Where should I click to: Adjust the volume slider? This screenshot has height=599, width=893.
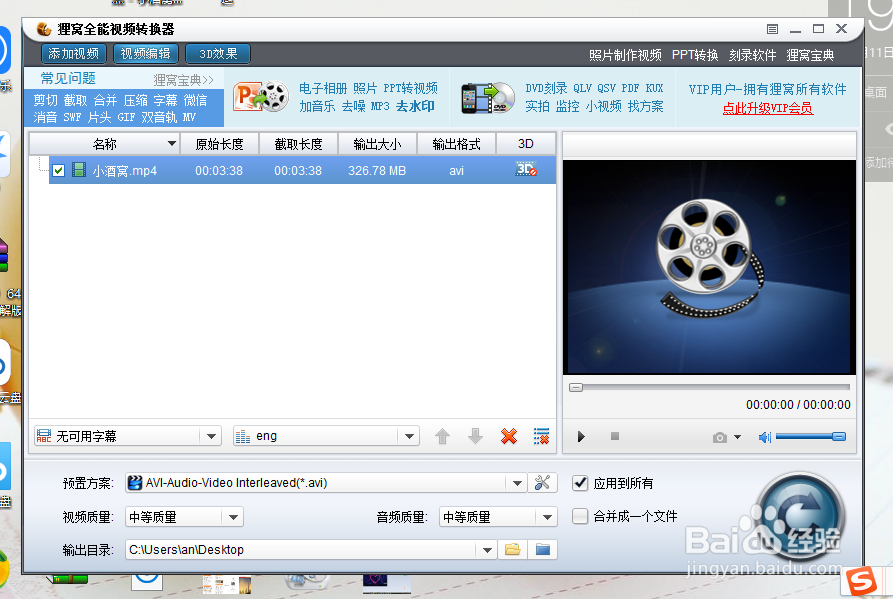point(811,437)
